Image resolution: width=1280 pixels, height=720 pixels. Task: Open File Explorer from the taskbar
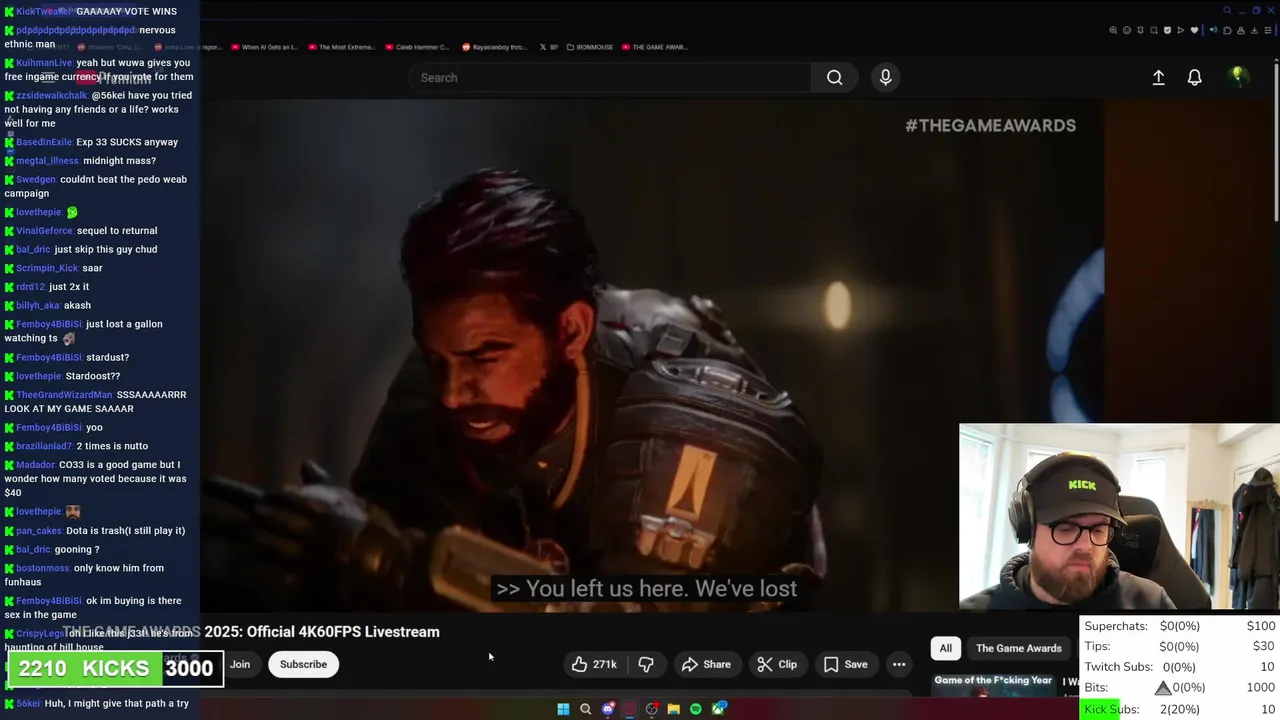point(674,709)
